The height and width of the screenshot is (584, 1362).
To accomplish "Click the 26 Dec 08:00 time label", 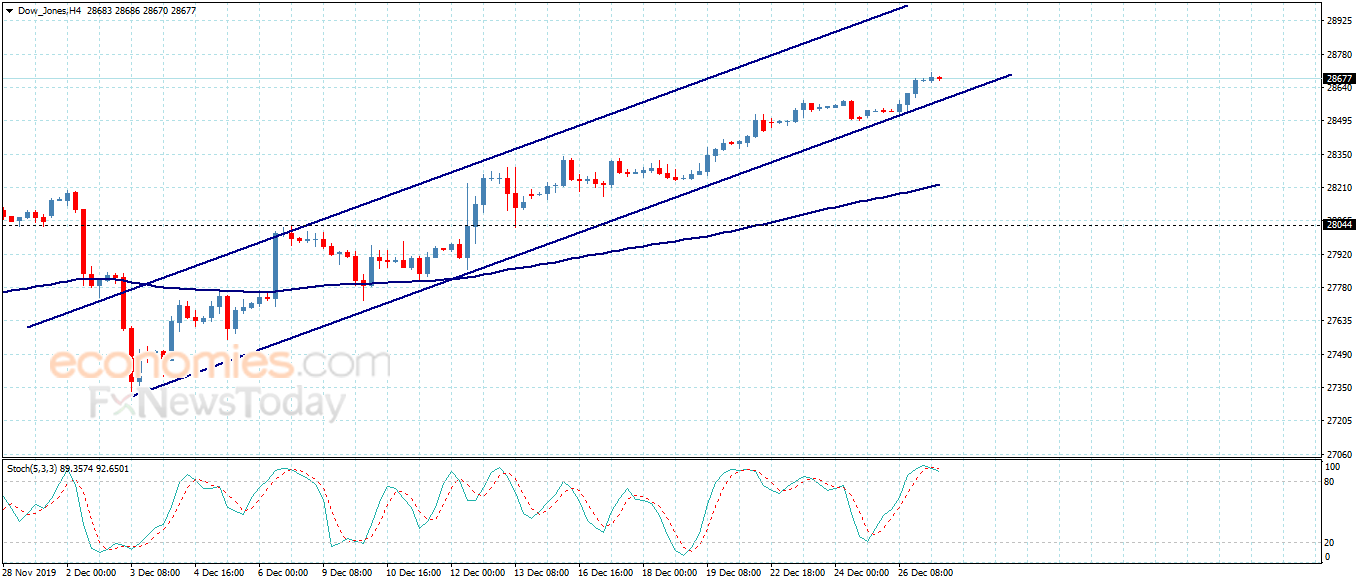I will point(926,573).
